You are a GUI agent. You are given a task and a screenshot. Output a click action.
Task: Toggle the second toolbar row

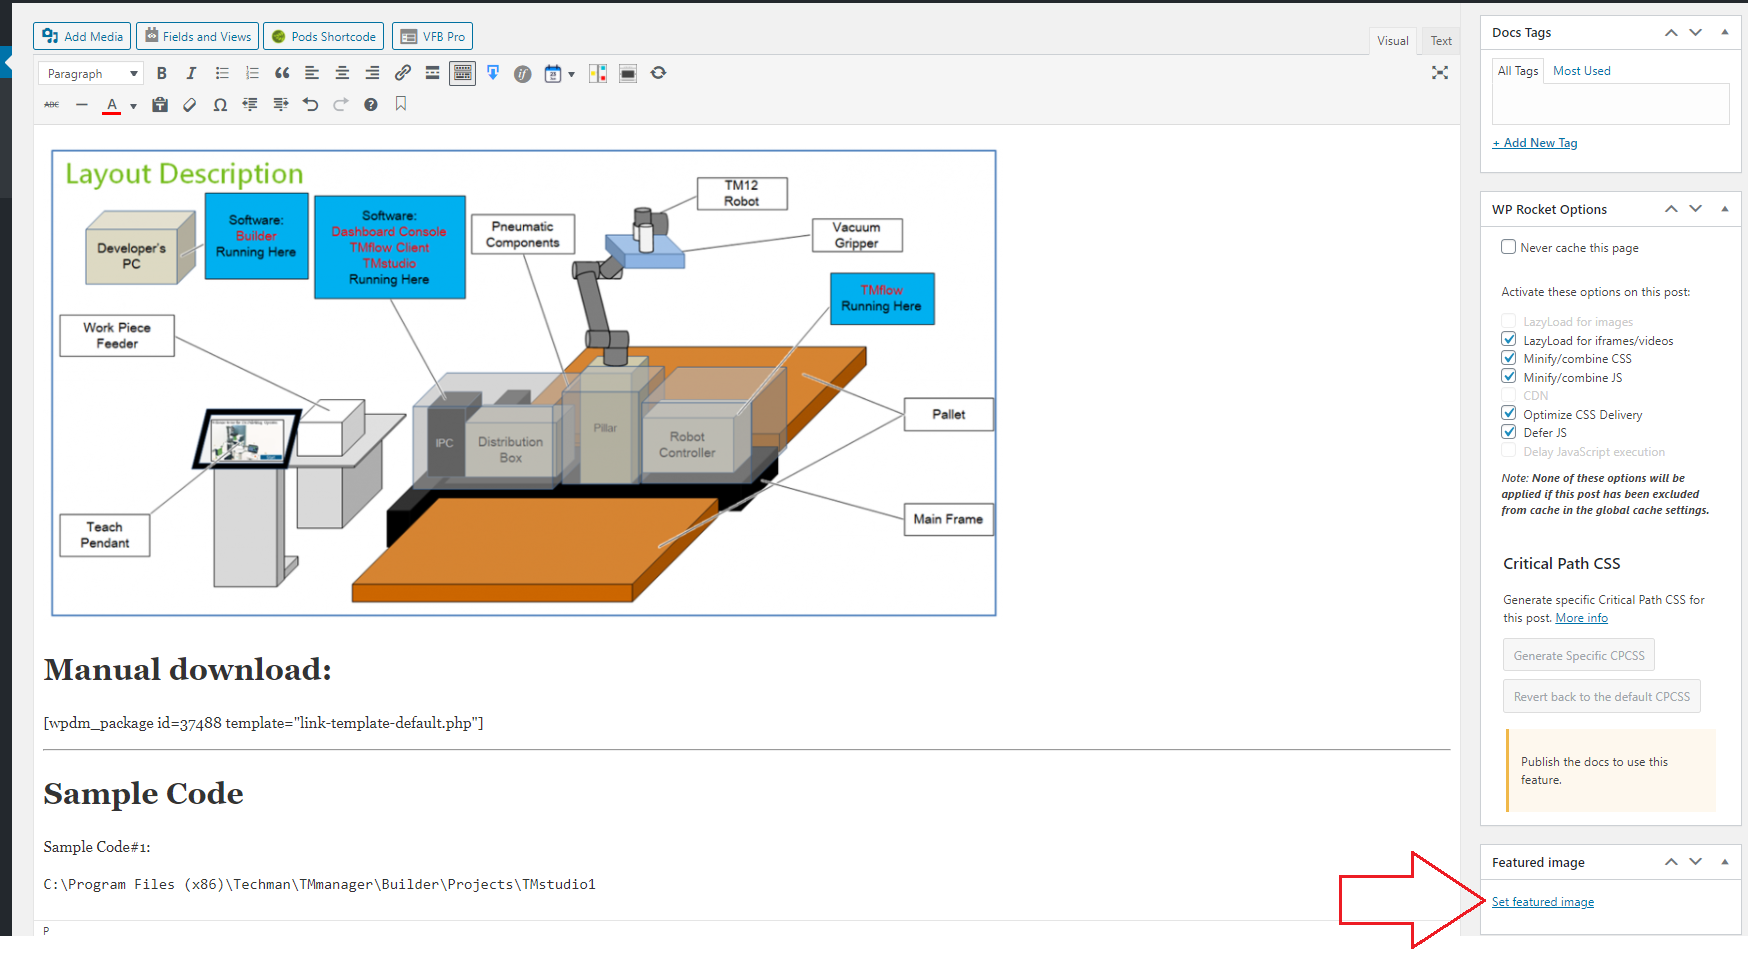pyautogui.click(x=462, y=73)
